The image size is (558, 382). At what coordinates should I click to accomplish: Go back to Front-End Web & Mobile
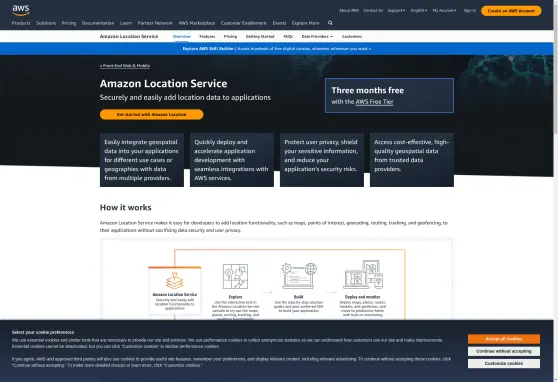pyautogui.click(x=125, y=66)
